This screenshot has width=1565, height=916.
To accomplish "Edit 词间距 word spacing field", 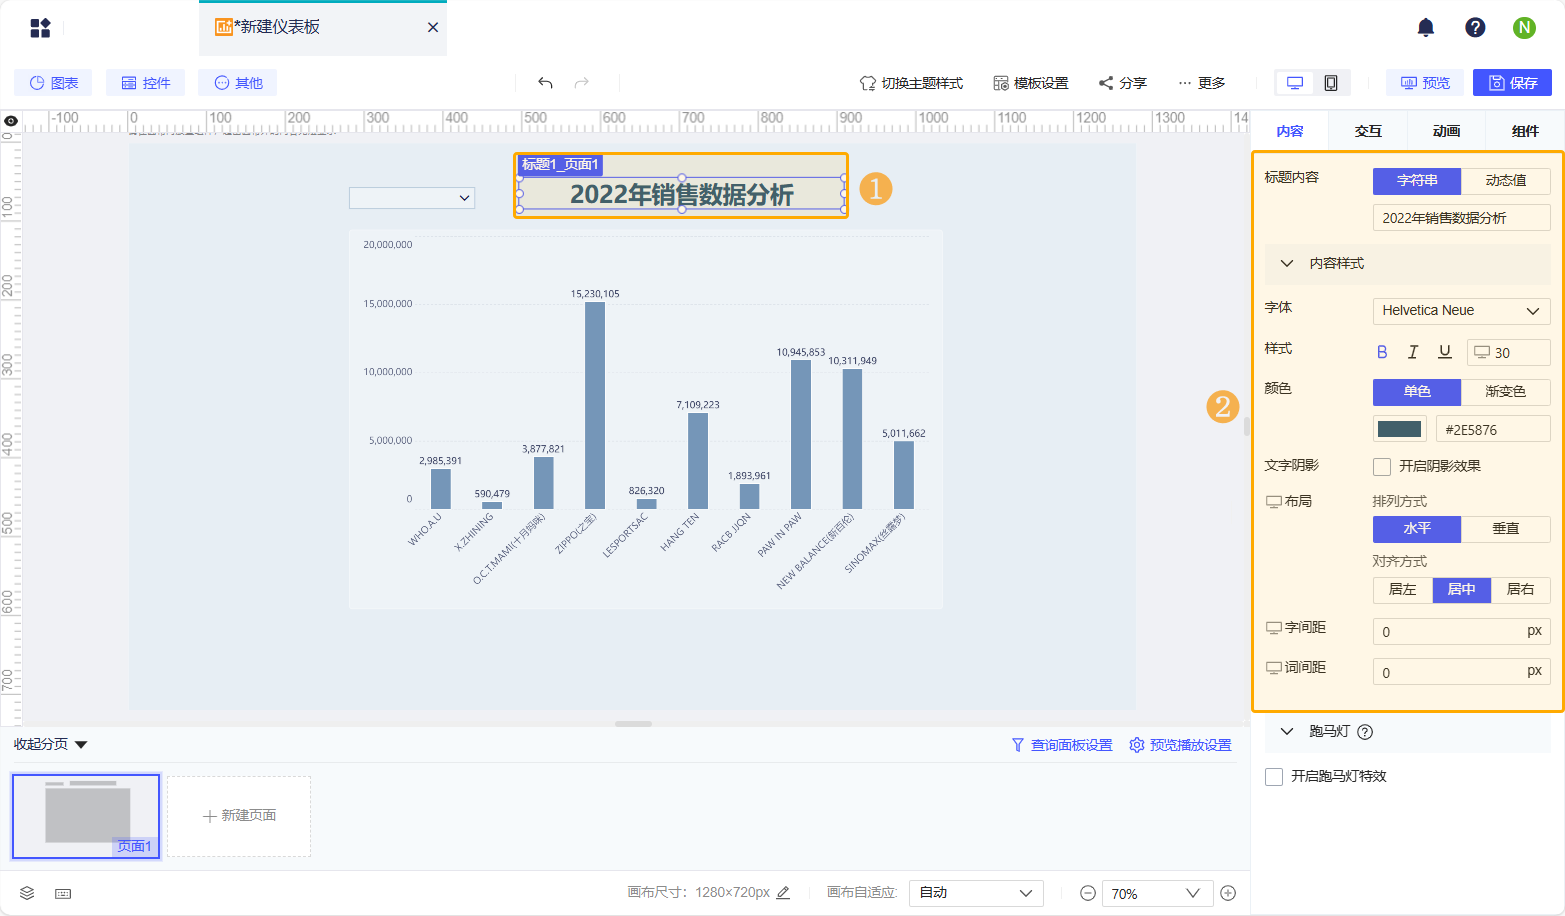I will [x=1462, y=672].
